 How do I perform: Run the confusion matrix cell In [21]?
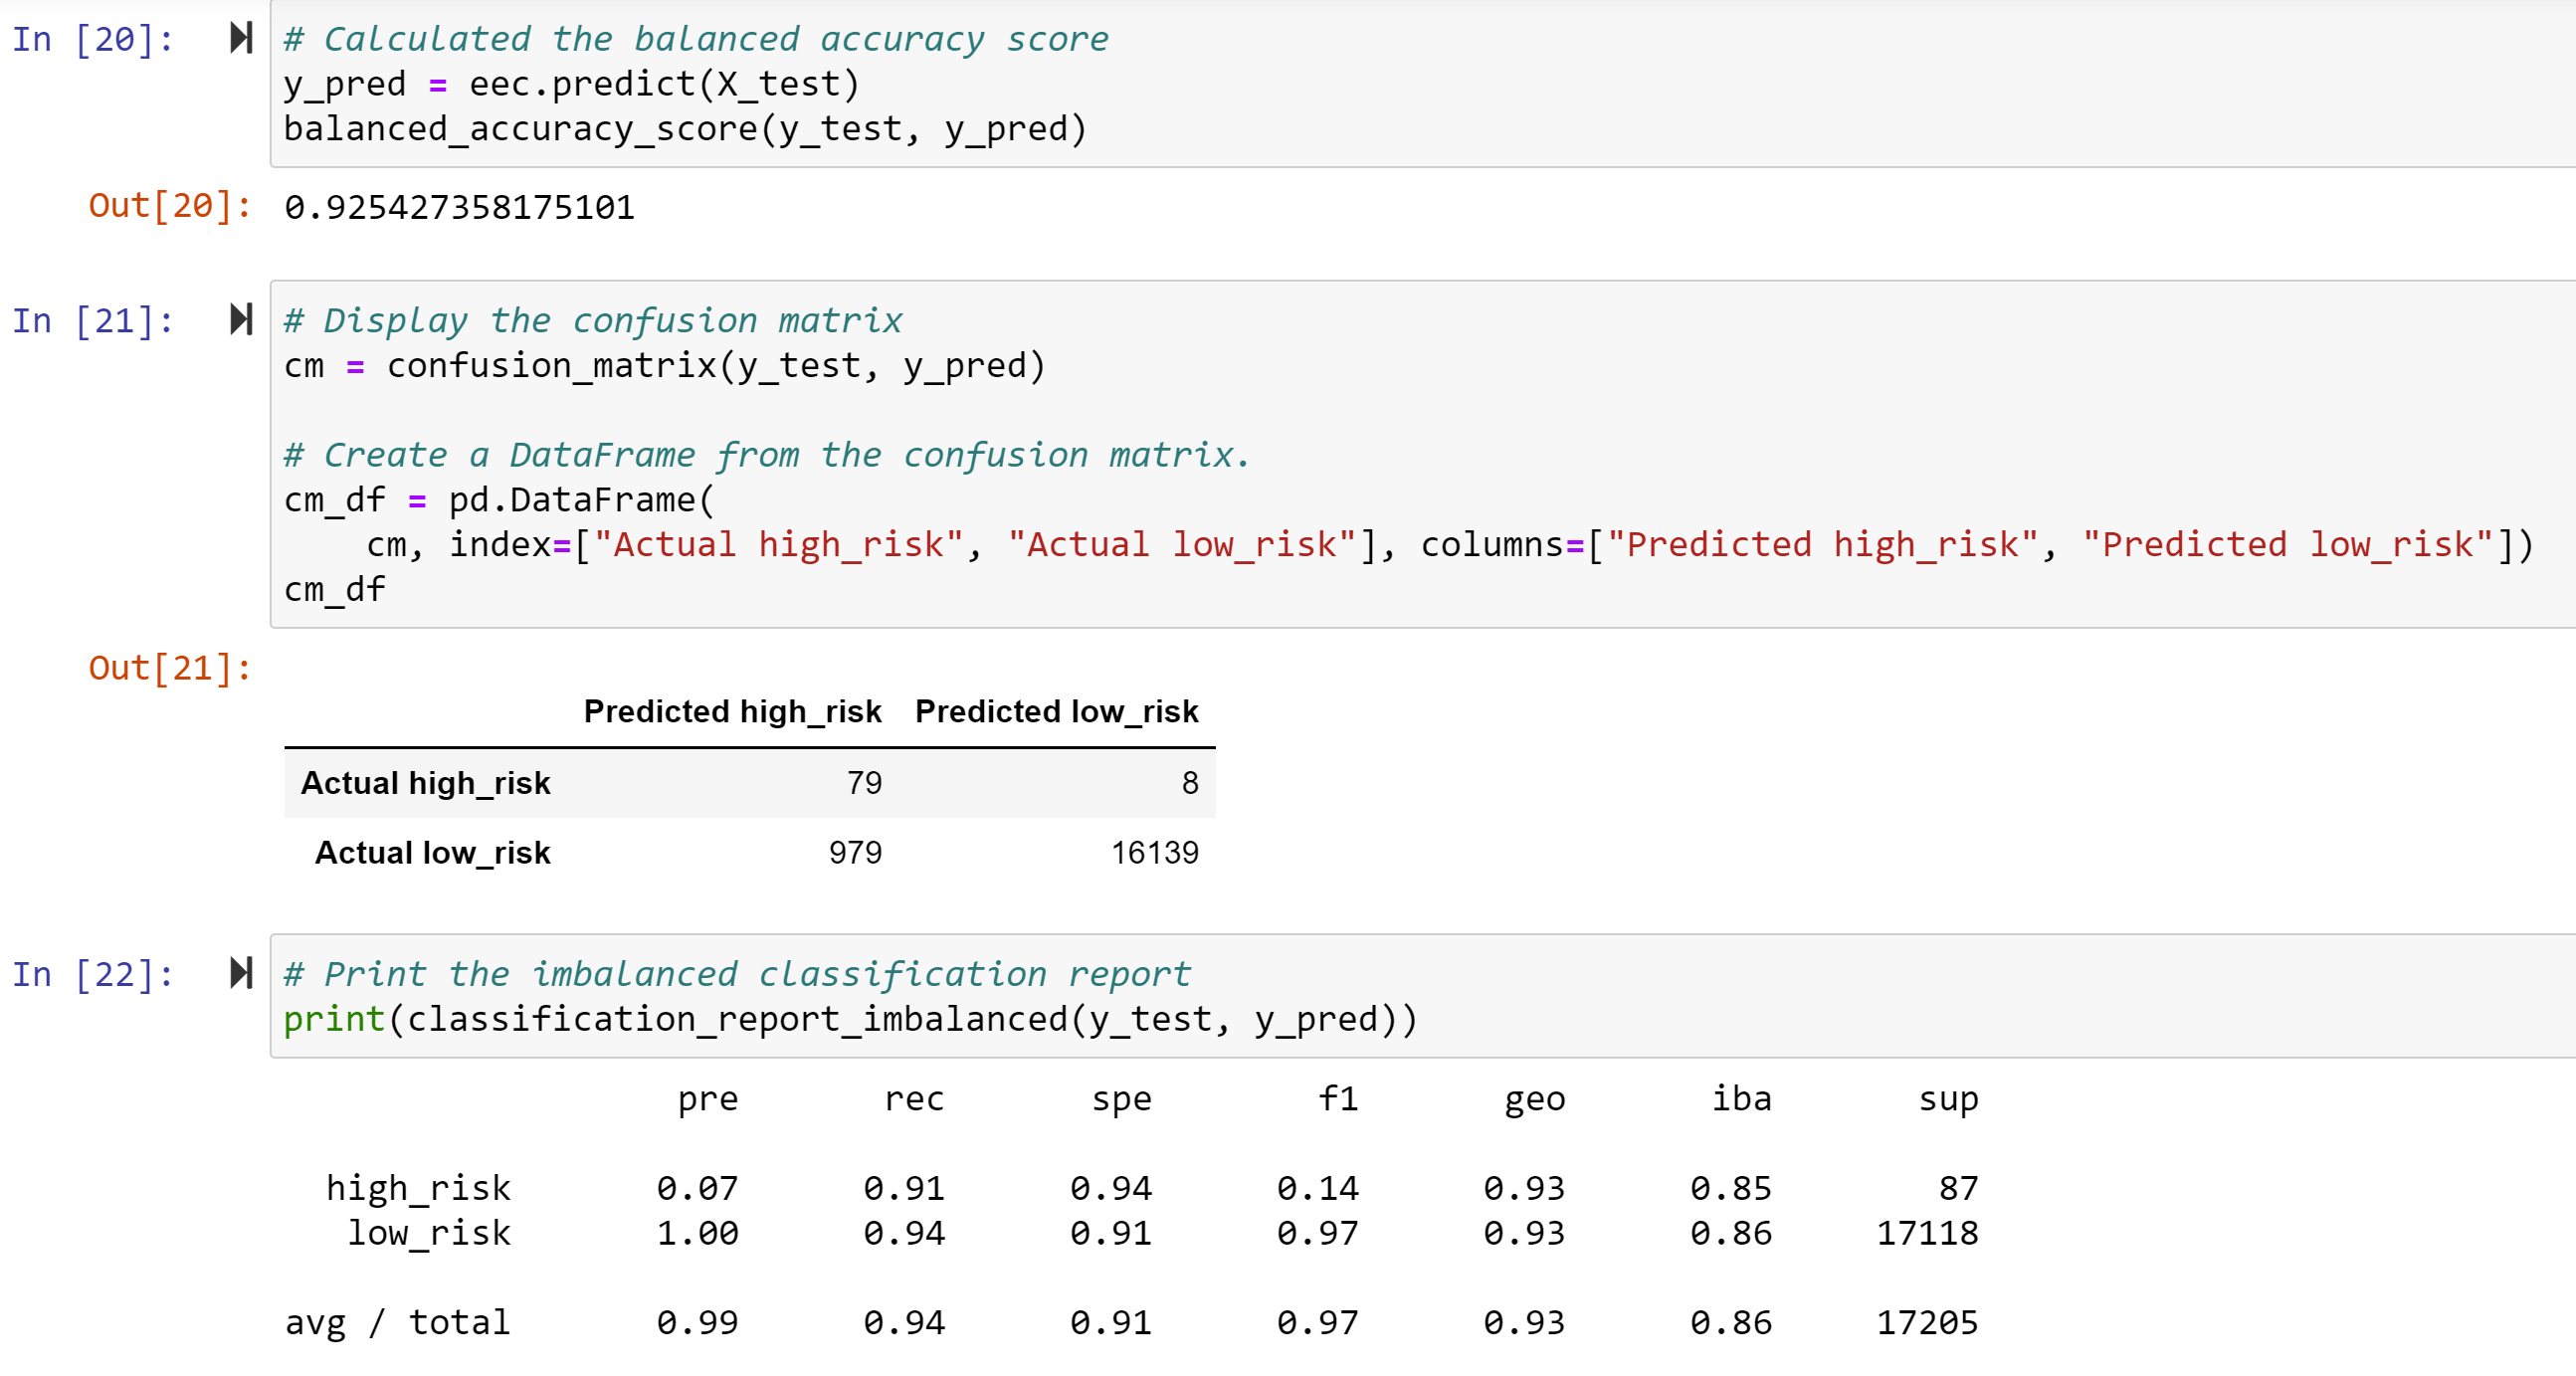click(x=241, y=320)
